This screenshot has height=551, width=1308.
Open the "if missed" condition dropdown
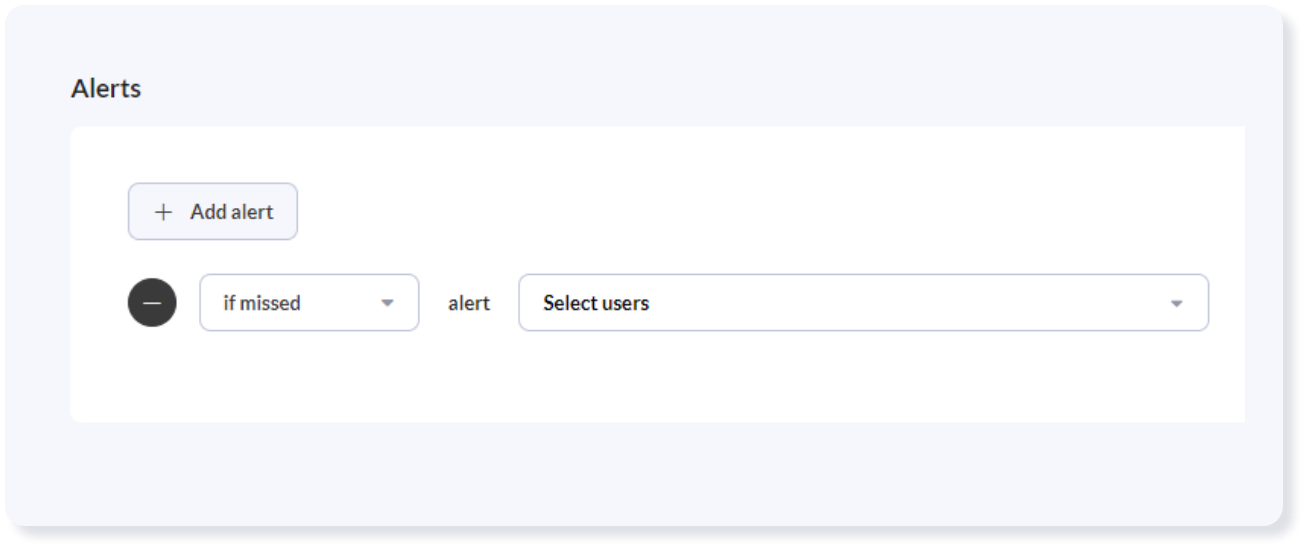309,303
